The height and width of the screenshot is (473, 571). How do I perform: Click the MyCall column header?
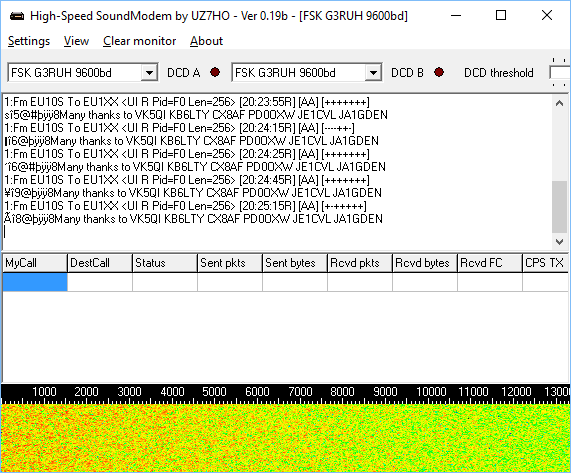point(35,263)
